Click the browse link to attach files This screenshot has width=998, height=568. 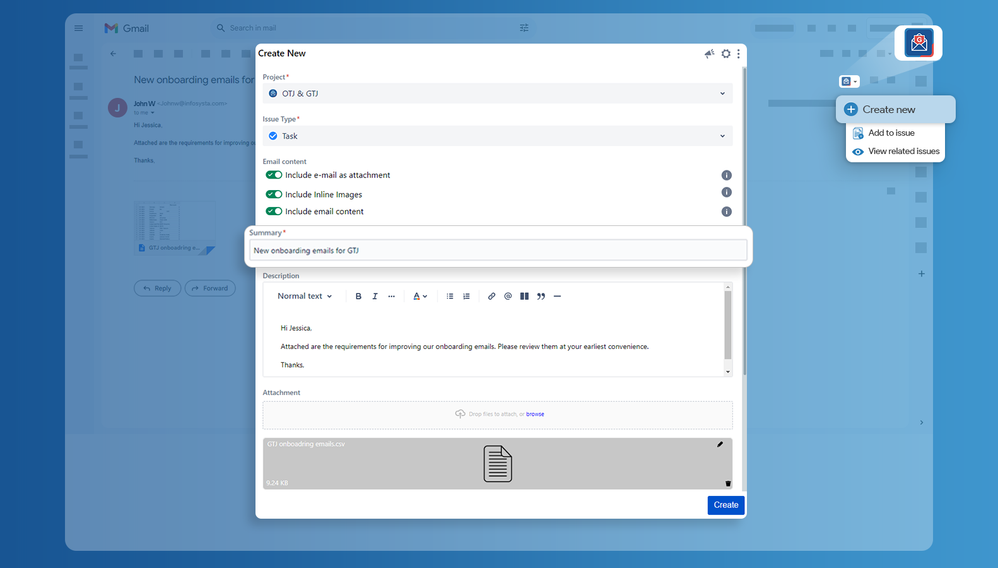click(x=535, y=414)
